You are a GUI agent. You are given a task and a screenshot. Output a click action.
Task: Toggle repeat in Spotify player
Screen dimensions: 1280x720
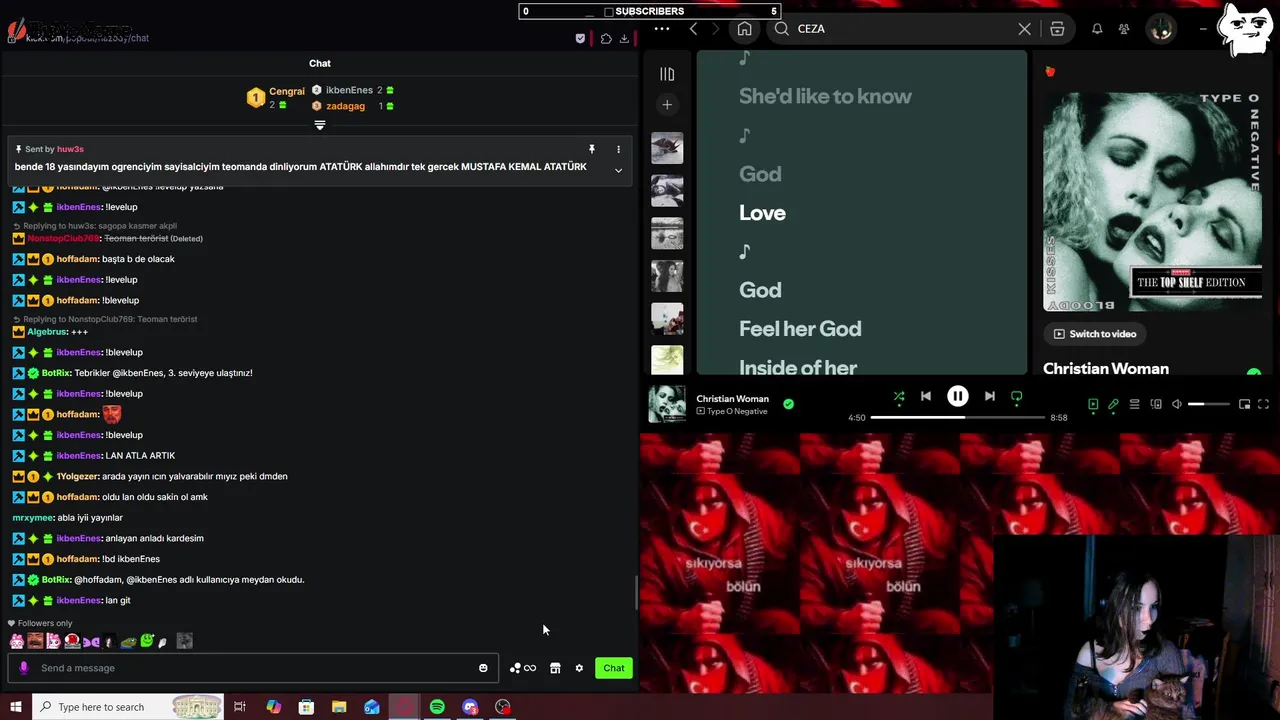pos(1016,397)
